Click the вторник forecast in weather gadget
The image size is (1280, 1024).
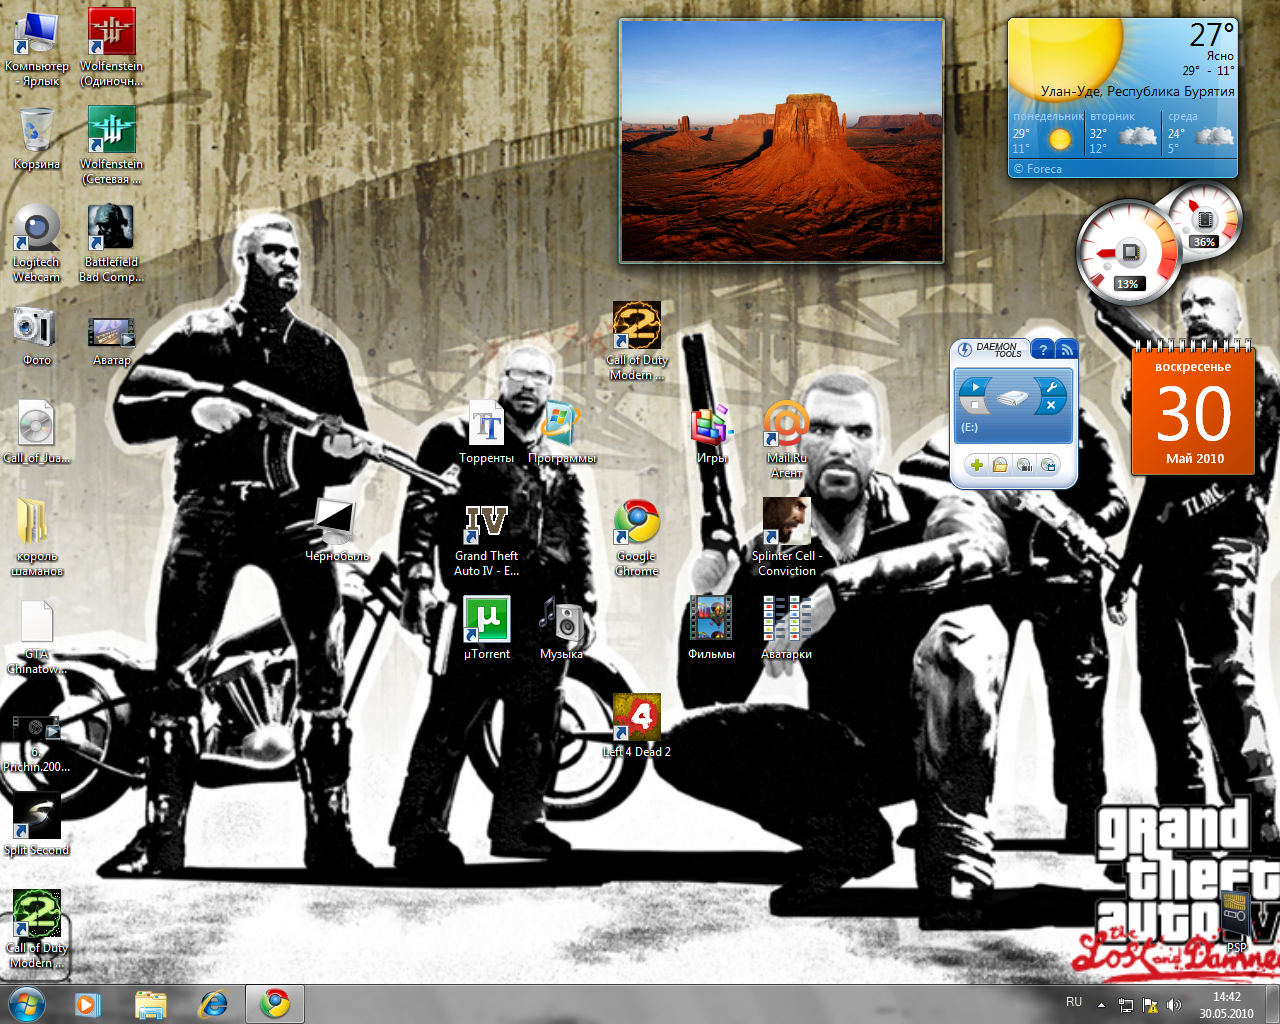pos(1124,132)
